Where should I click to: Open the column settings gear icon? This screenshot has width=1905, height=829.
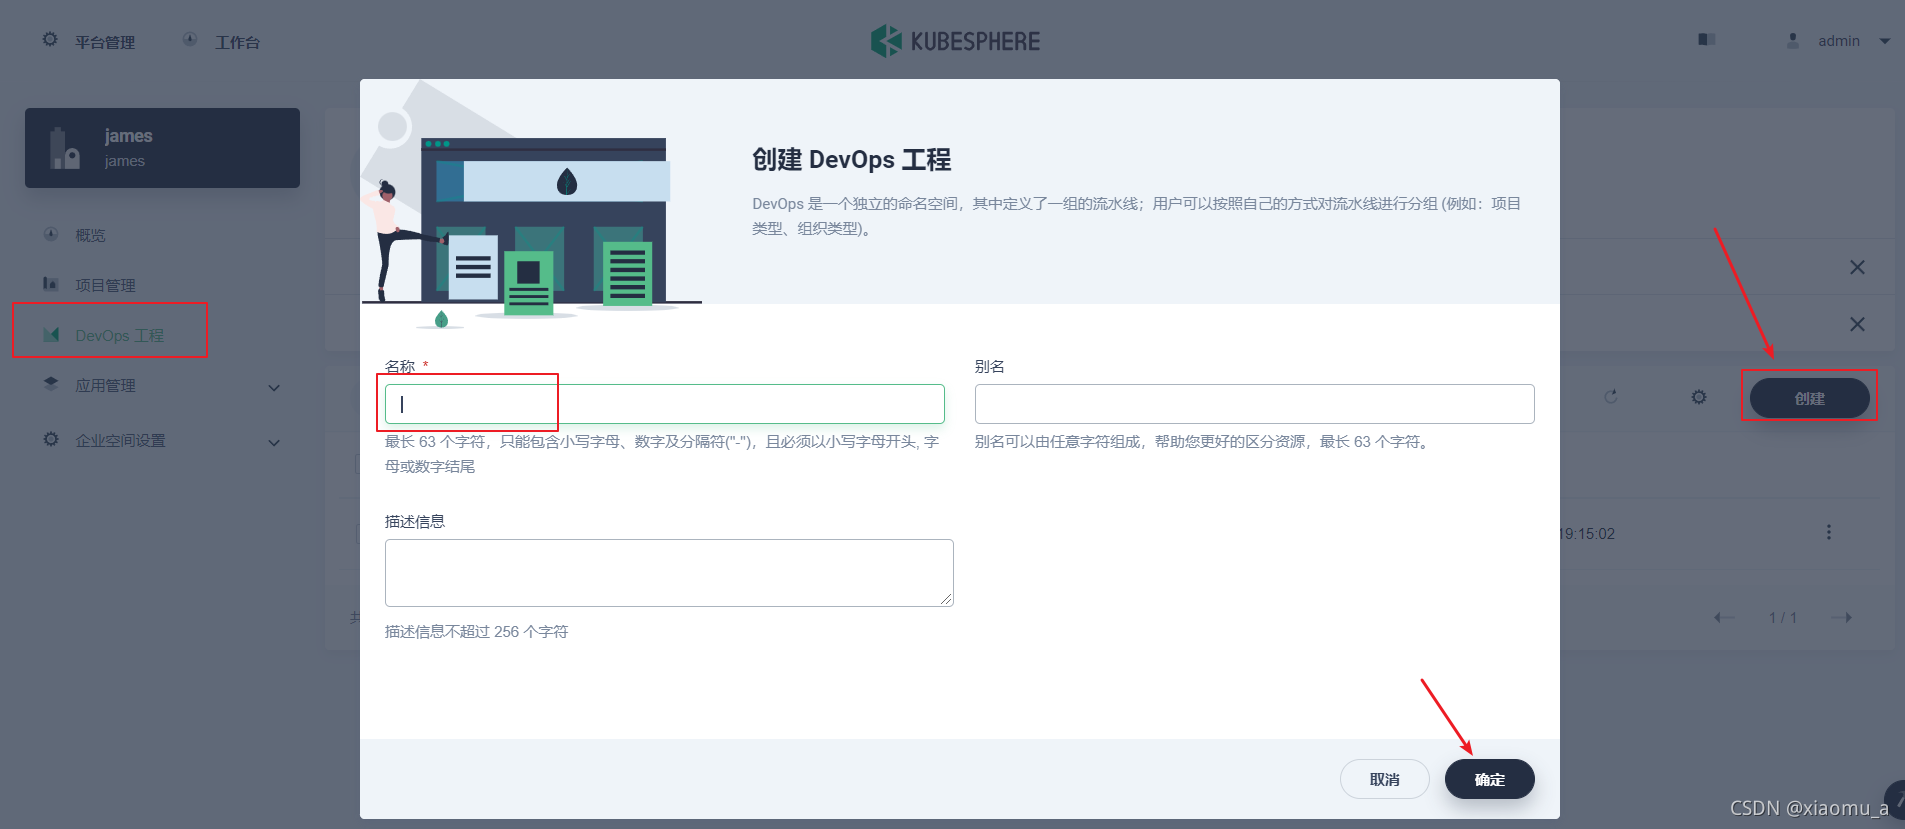point(1699,397)
